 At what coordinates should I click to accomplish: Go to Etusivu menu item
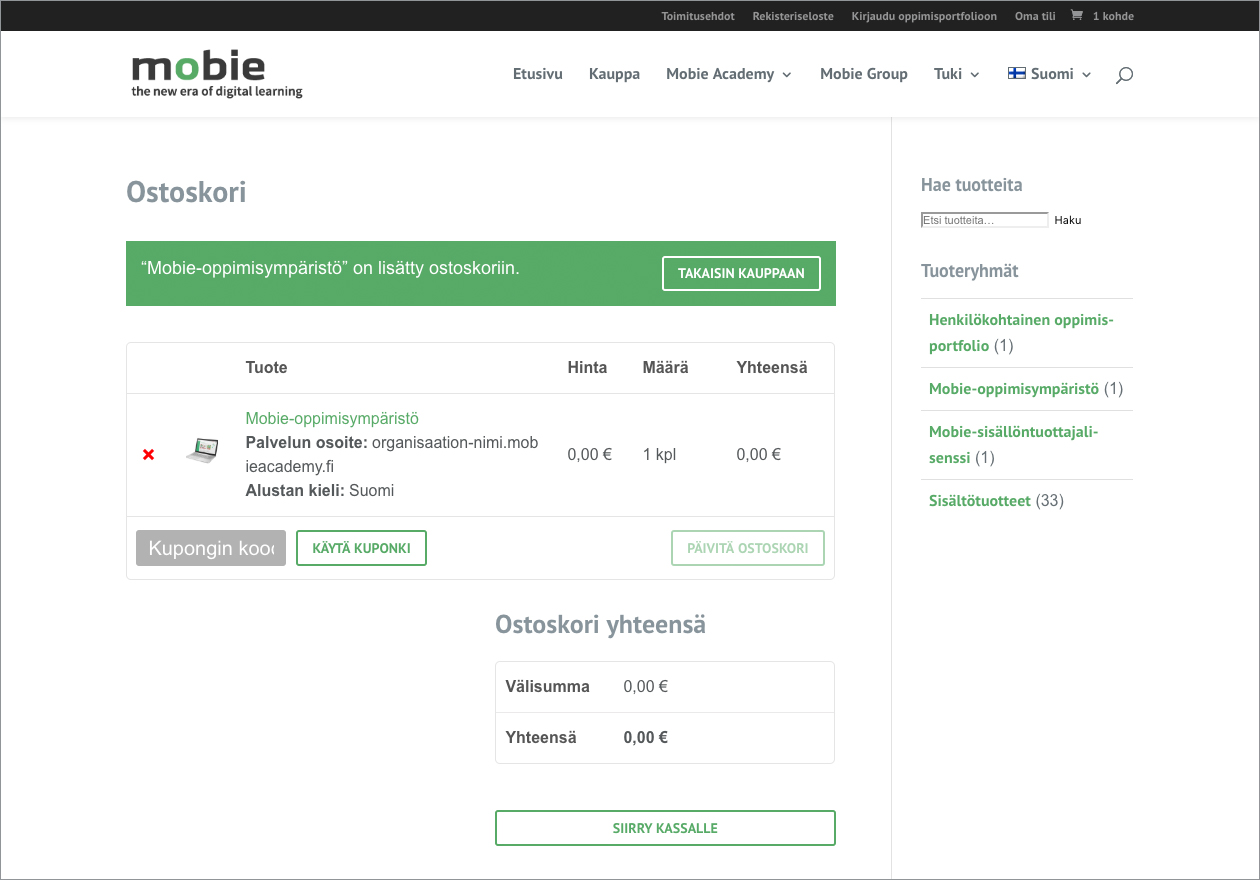[x=538, y=74]
